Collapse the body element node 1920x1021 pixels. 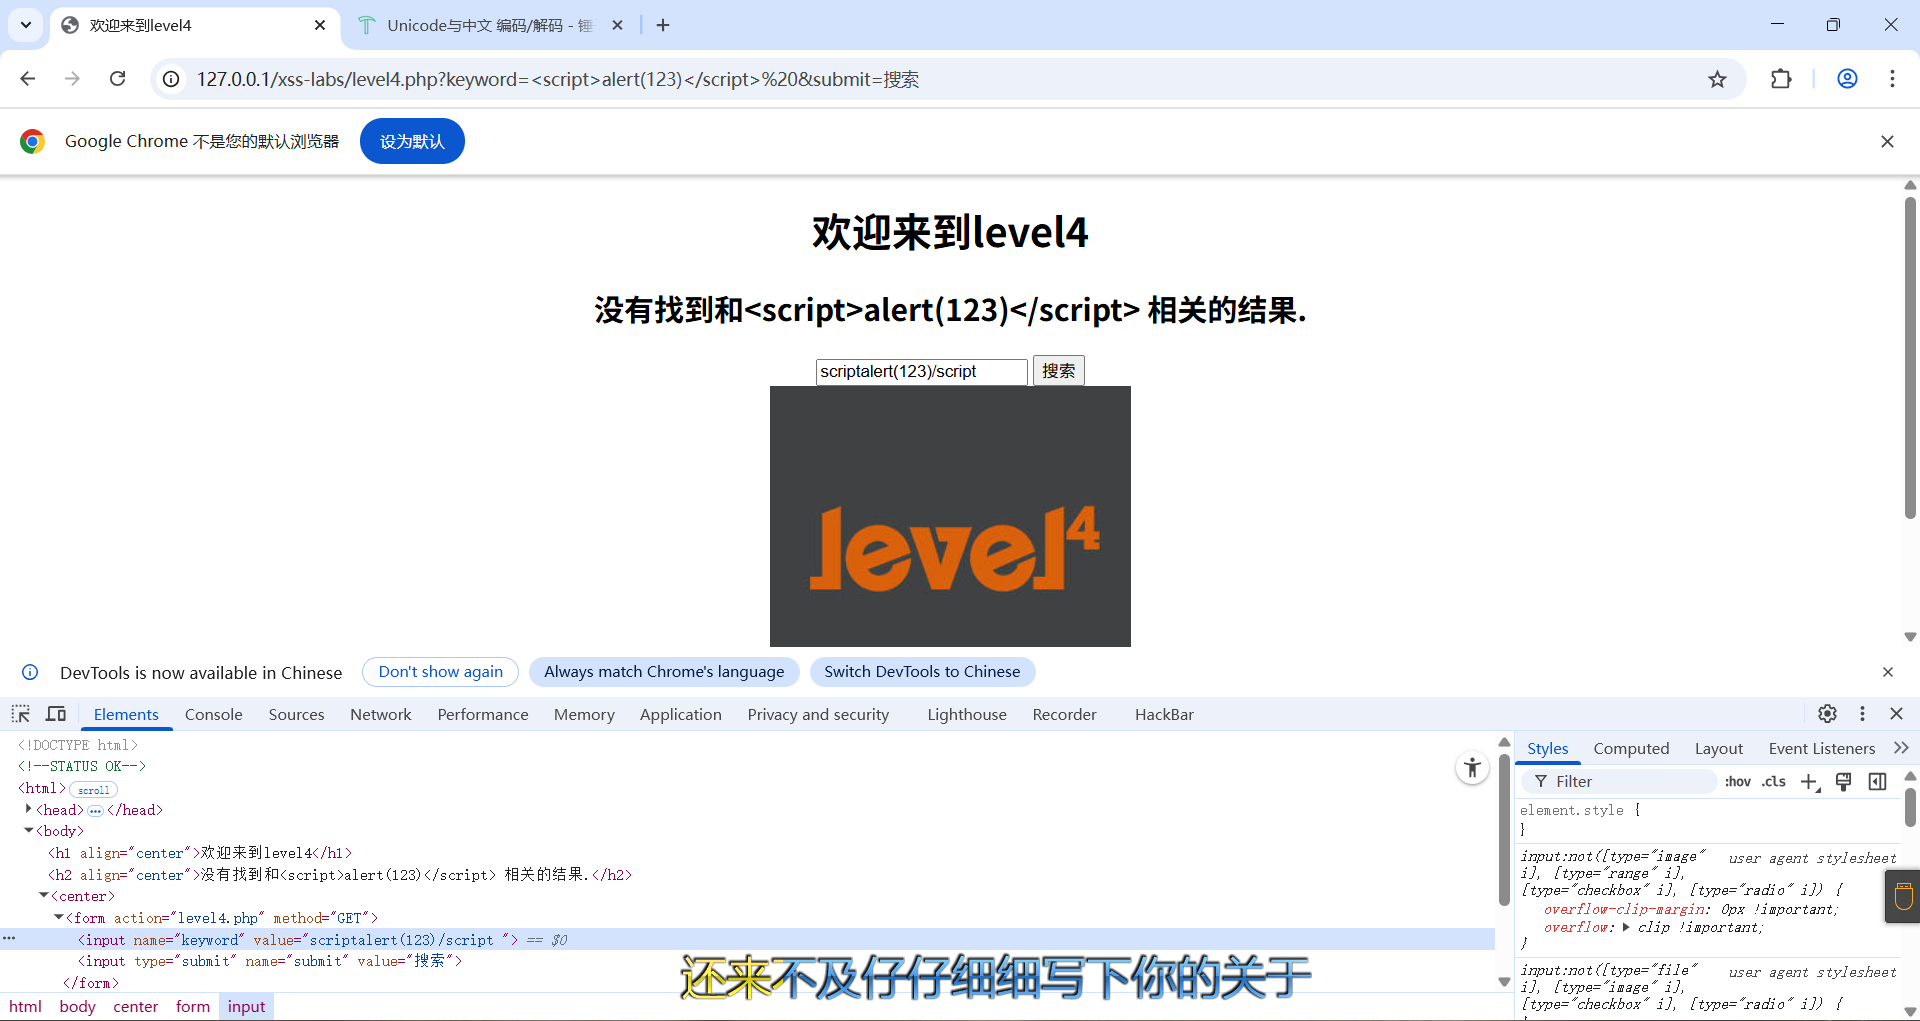tap(28, 830)
